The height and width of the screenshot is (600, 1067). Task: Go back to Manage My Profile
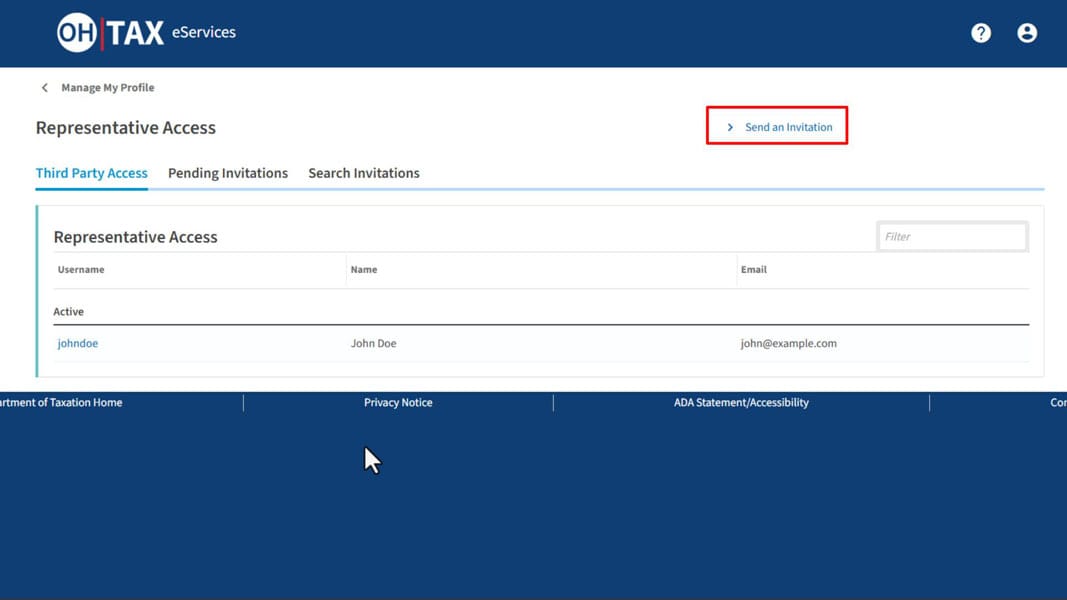[x=108, y=87]
